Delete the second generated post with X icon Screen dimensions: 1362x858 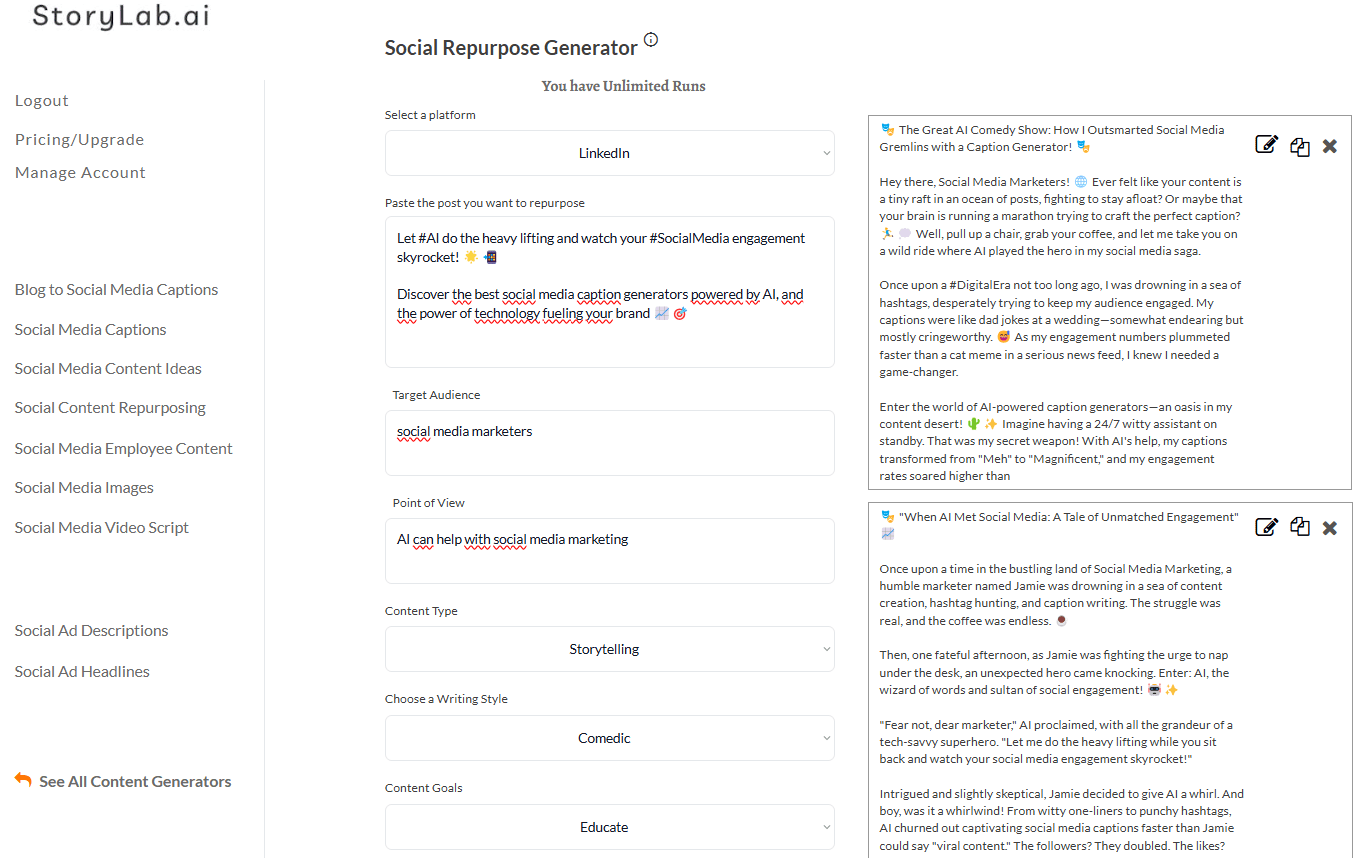coord(1329,528)
